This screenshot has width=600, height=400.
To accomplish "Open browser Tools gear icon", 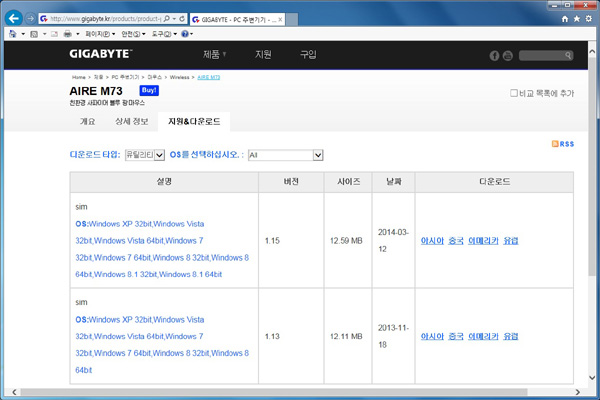I will 589,19.
